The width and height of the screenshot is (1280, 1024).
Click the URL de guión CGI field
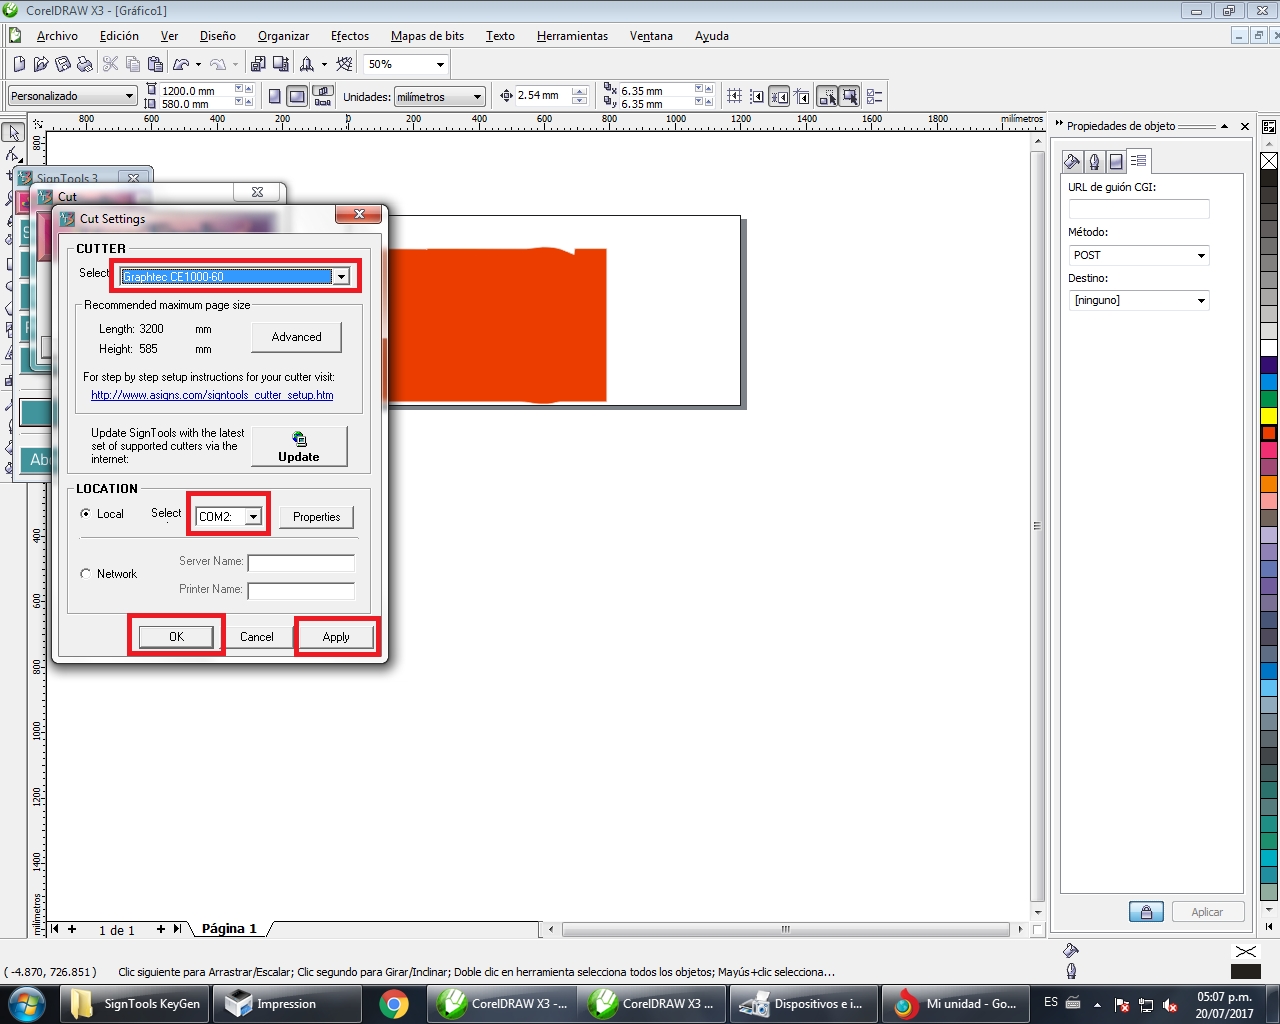[1139, 209]
